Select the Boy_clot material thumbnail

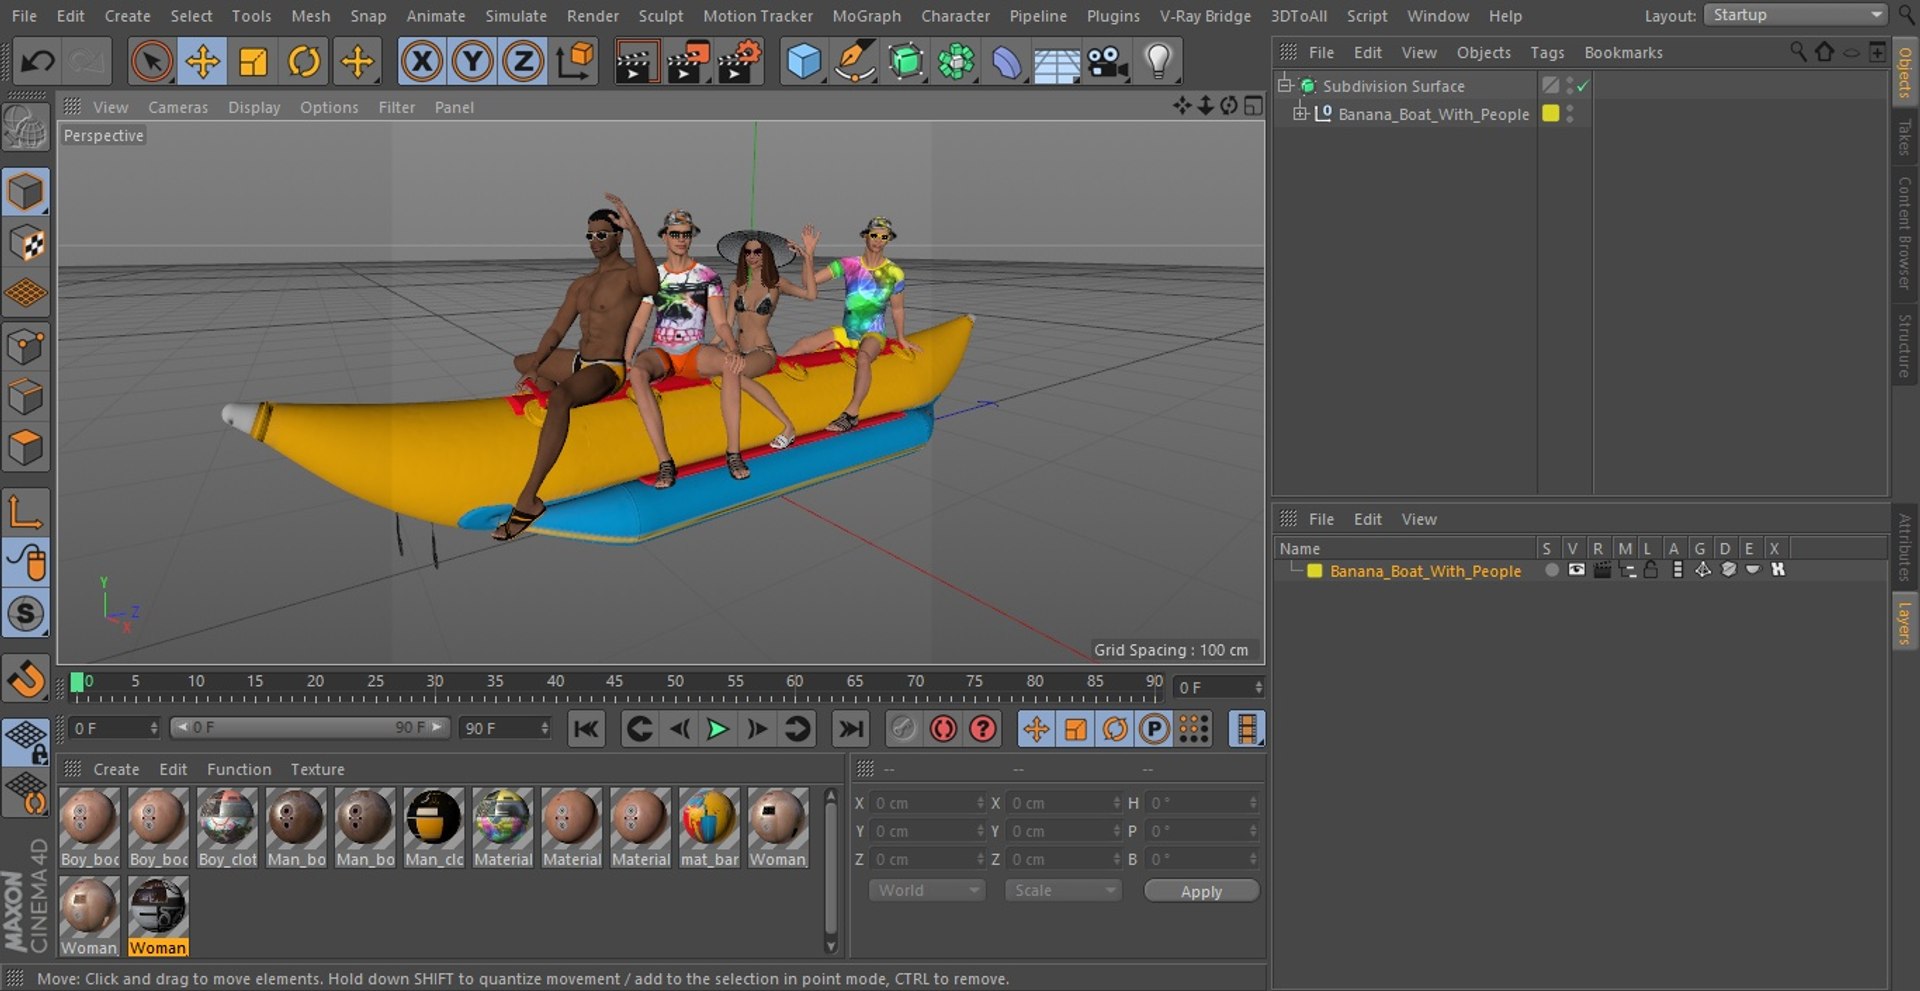(x=227, y=827)
